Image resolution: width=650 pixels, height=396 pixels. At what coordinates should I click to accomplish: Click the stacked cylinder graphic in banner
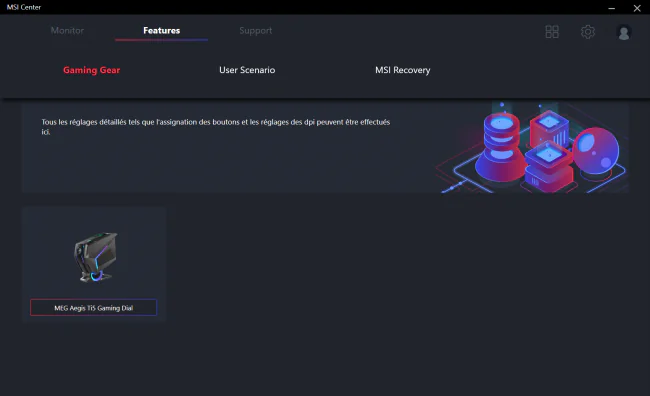coord(498,146)
